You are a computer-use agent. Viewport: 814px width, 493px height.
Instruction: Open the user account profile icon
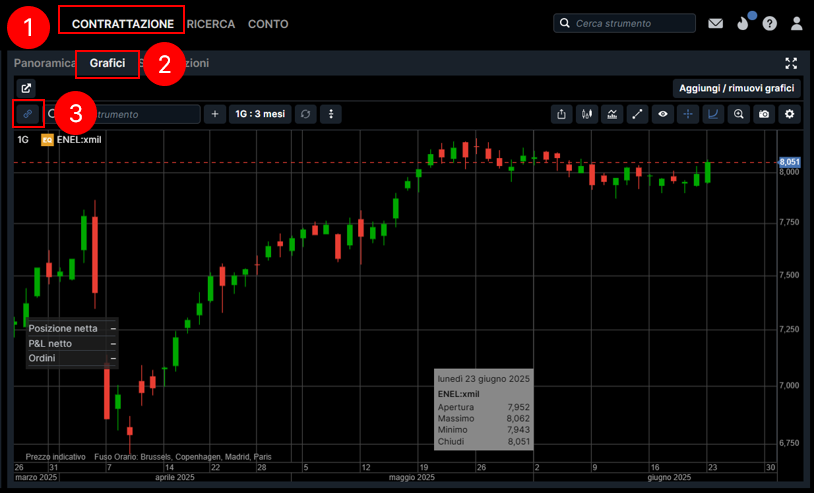click(x=796, y=23)
